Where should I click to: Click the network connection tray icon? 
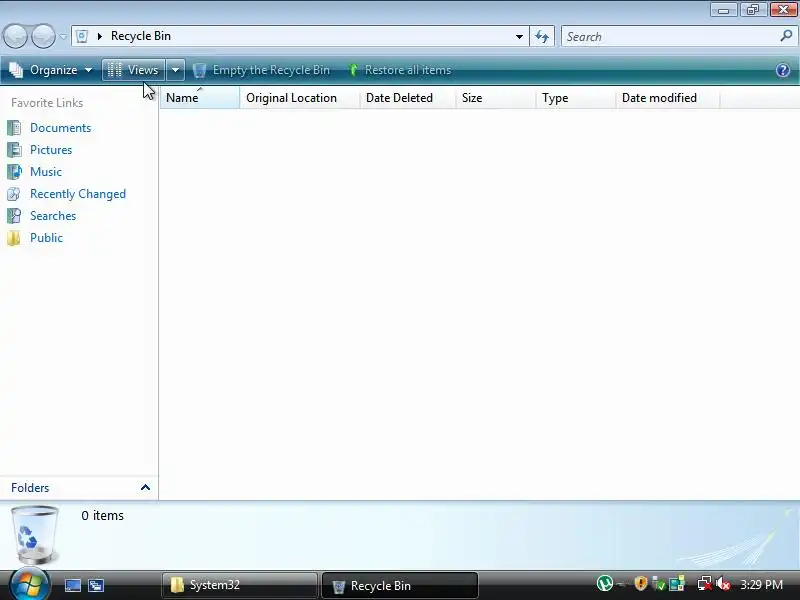(705, 583)
